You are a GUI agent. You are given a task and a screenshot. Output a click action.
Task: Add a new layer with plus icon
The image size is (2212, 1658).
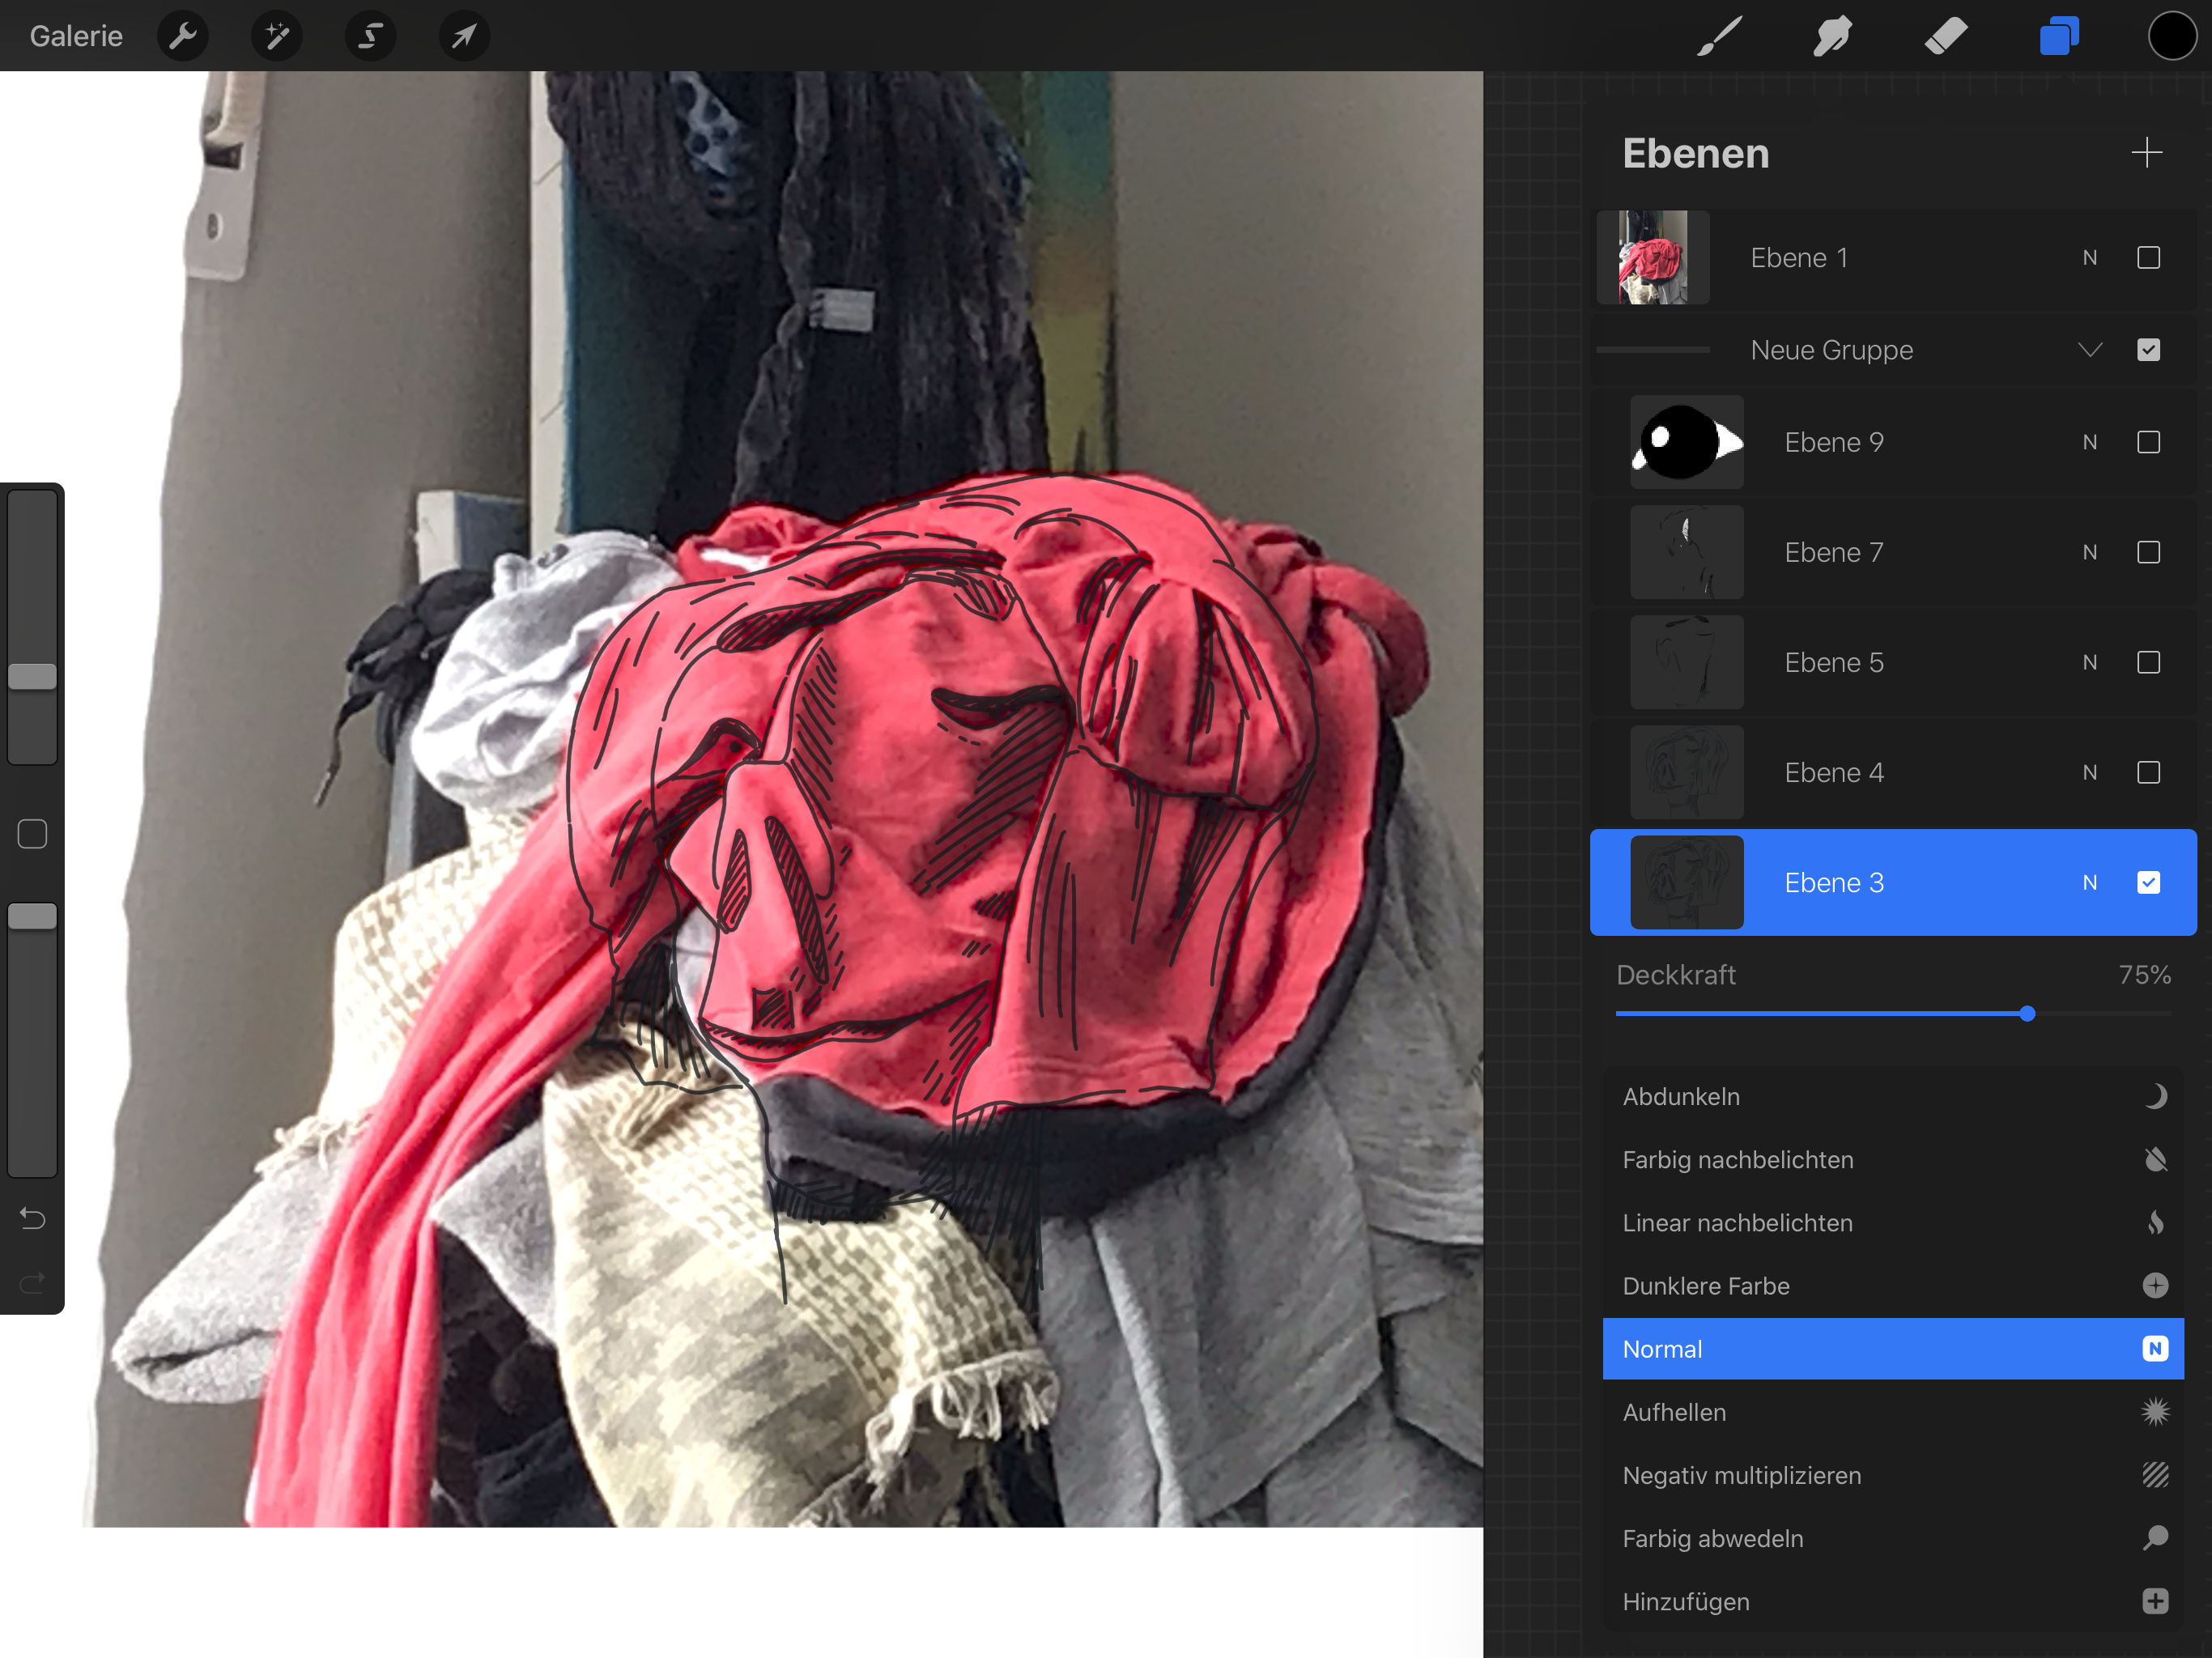[x=2146, y=153]
